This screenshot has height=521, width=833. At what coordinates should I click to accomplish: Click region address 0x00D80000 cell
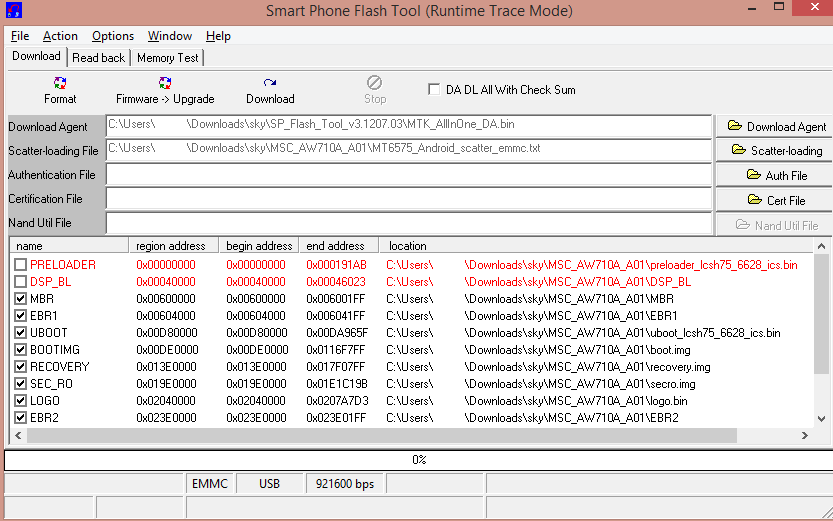coord(167,333)
